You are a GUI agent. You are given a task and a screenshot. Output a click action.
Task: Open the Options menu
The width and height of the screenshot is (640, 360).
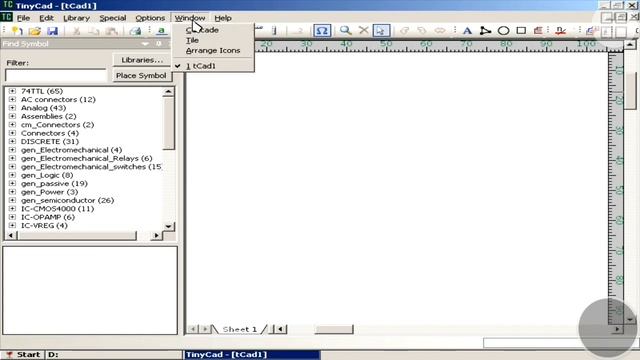coord(150,18)
